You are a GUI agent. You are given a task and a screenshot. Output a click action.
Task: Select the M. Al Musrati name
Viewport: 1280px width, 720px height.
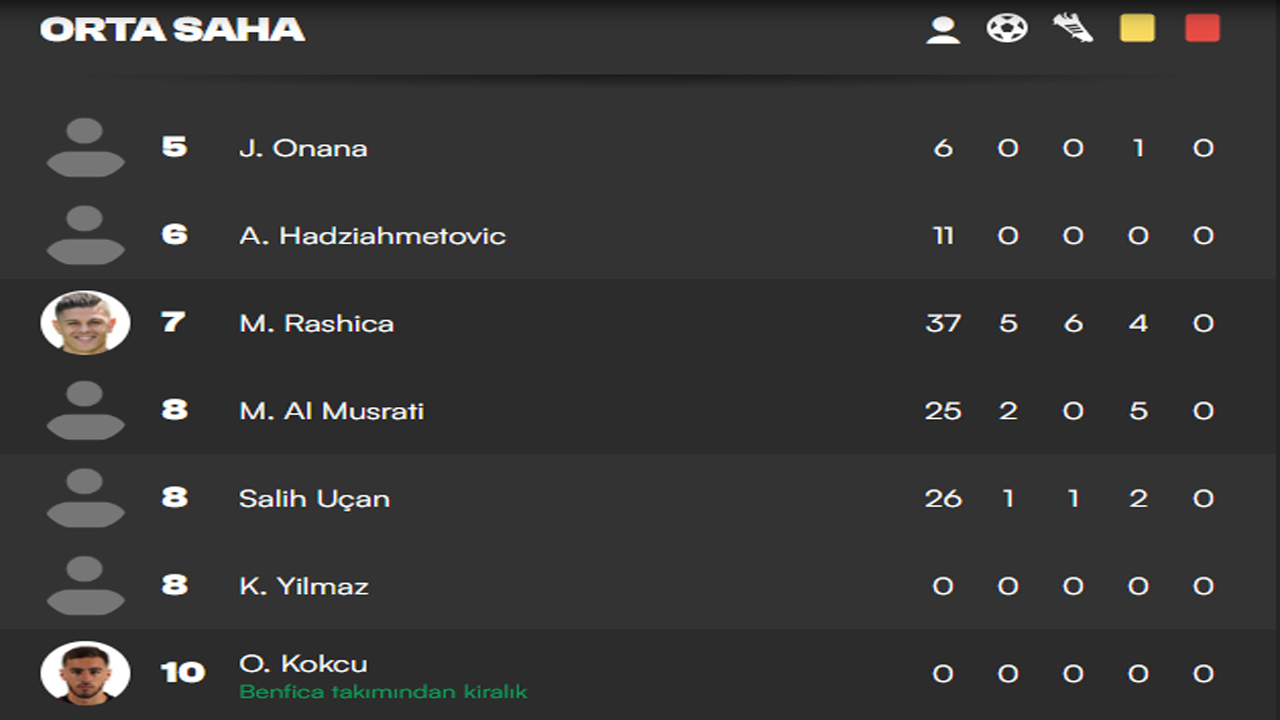pos(331,411)
